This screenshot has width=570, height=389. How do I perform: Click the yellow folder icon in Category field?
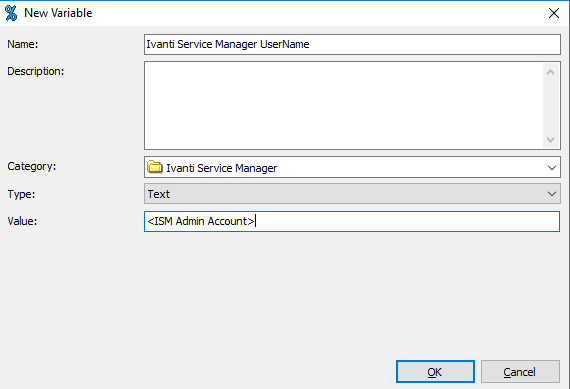154,167
